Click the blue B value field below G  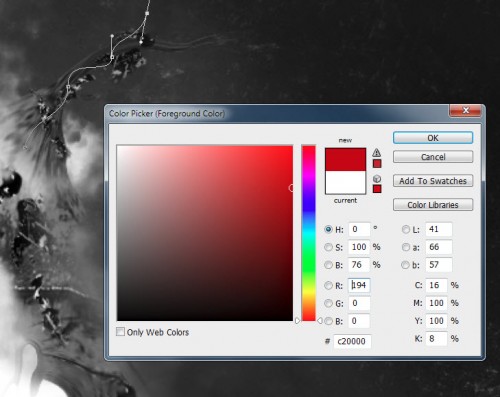(x=359, y=321)
